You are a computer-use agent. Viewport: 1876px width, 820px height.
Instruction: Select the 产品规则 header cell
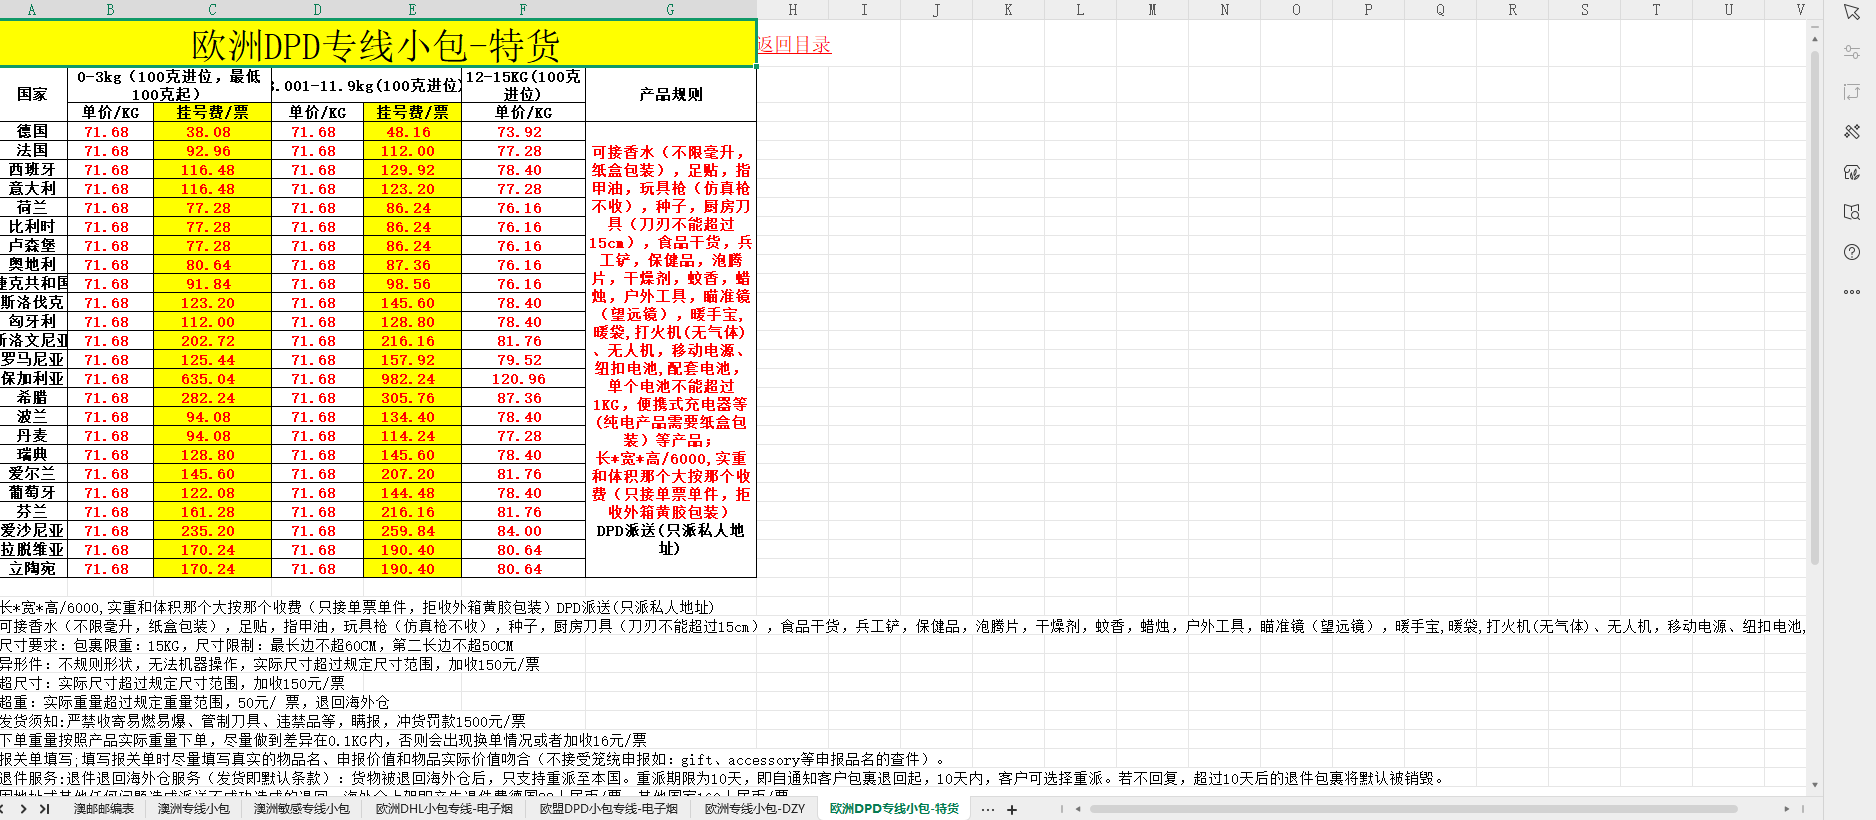pyautogui.click(x=670, y=94)
